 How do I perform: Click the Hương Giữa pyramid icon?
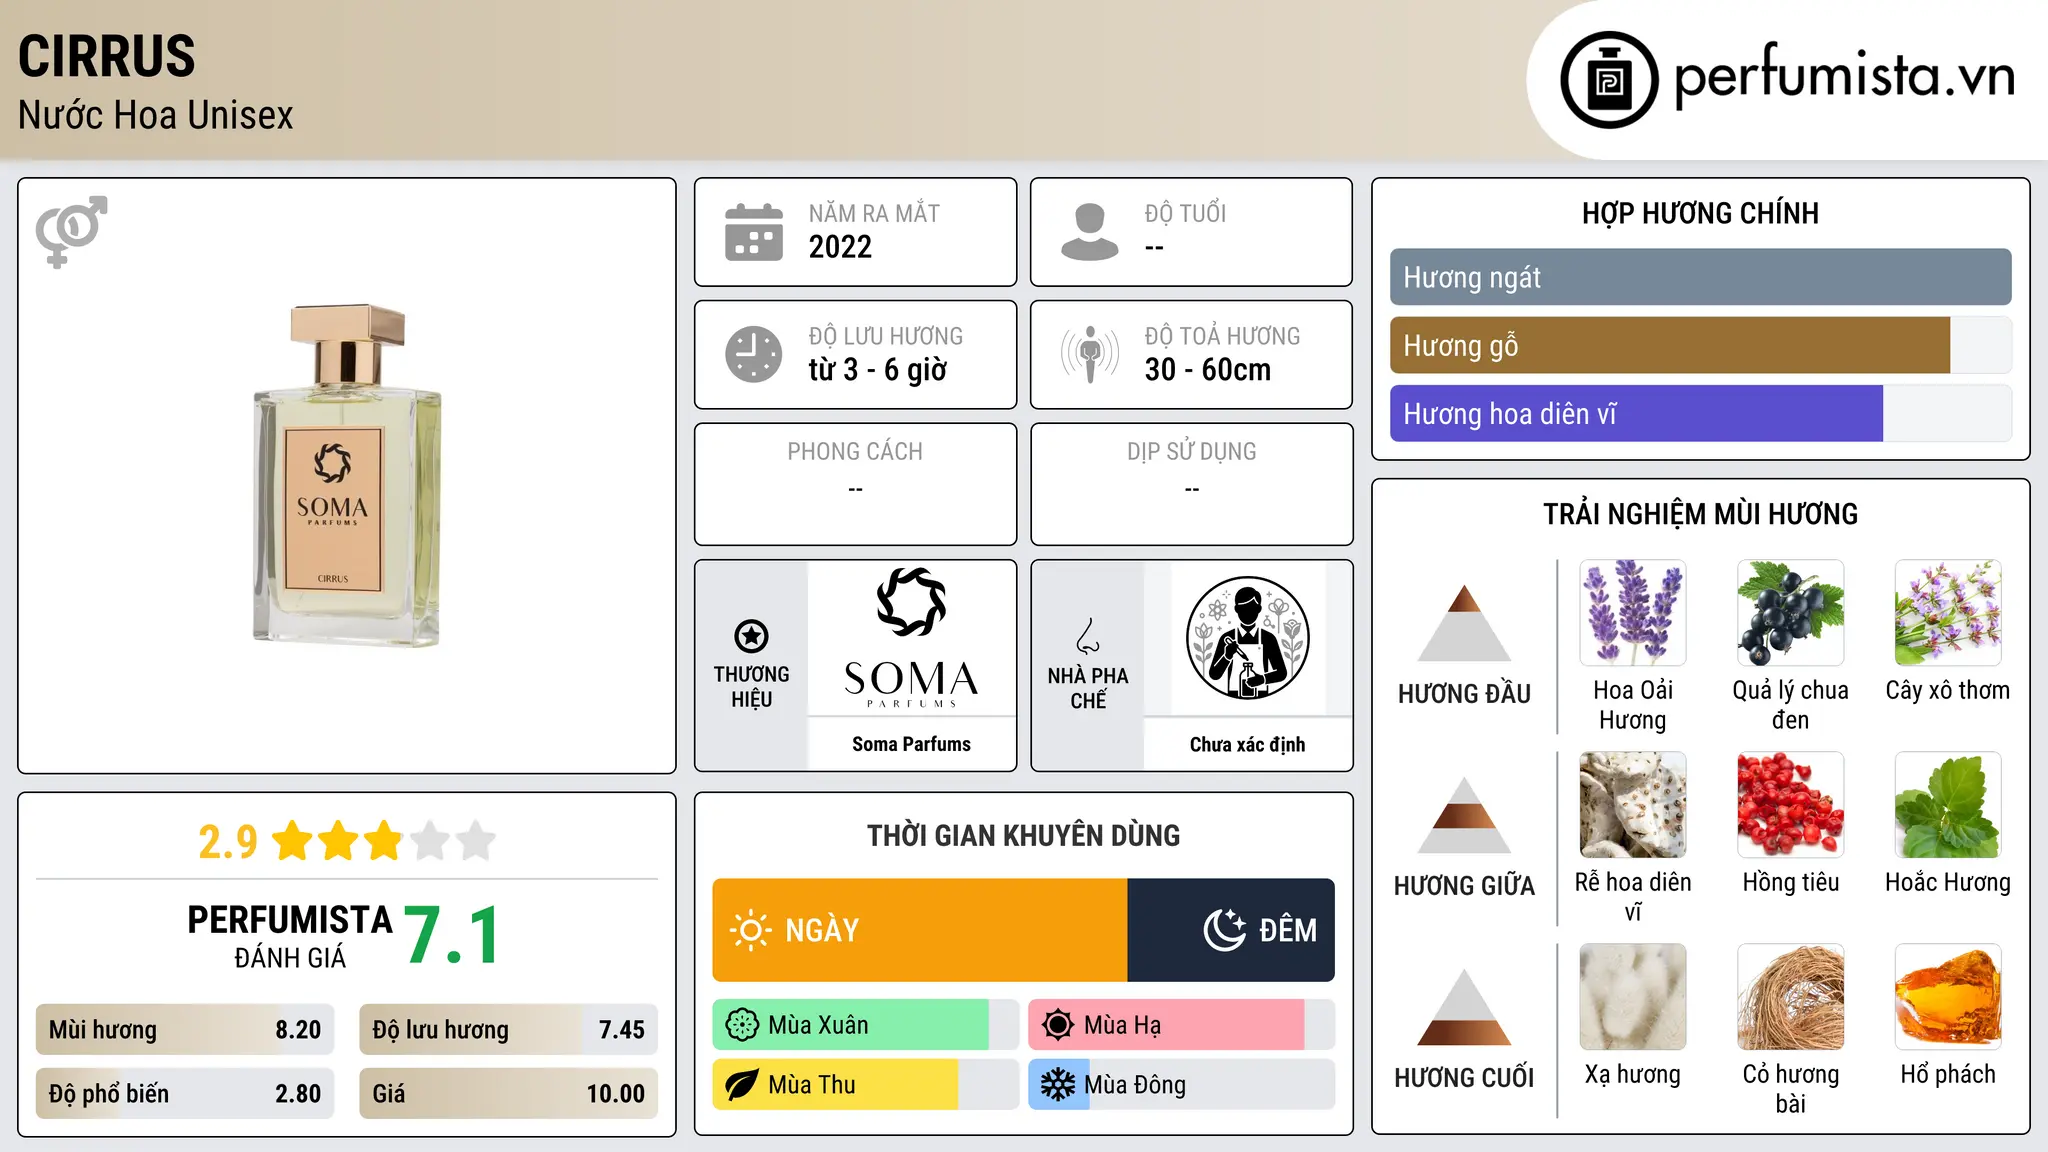tap(1465, 815)
